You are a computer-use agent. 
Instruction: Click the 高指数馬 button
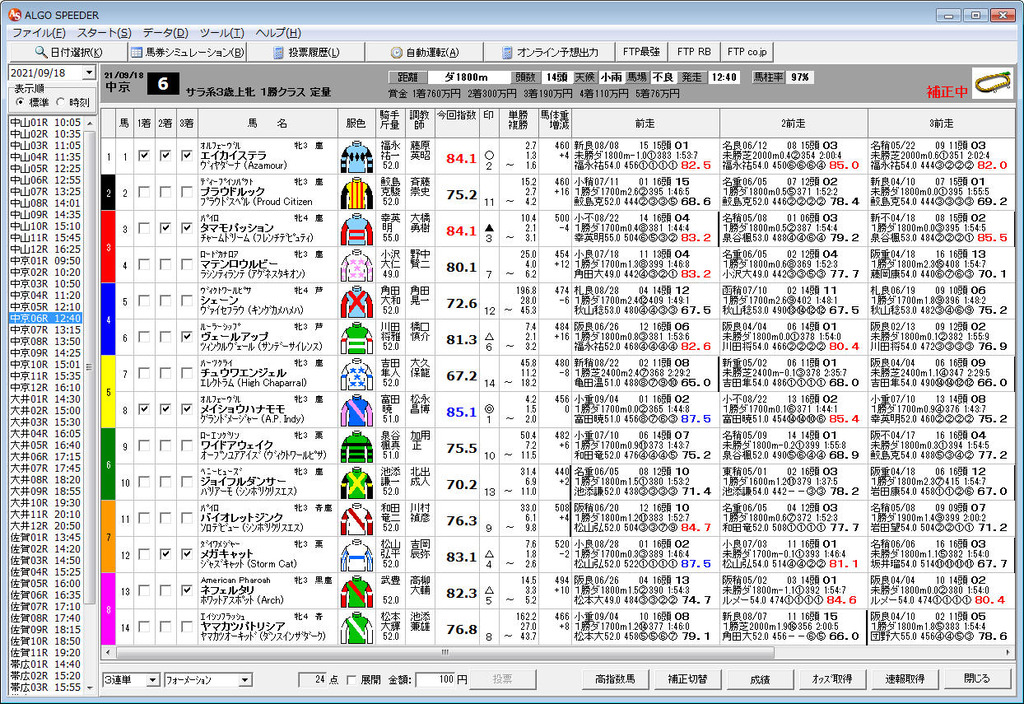click(x=615, y=679)
